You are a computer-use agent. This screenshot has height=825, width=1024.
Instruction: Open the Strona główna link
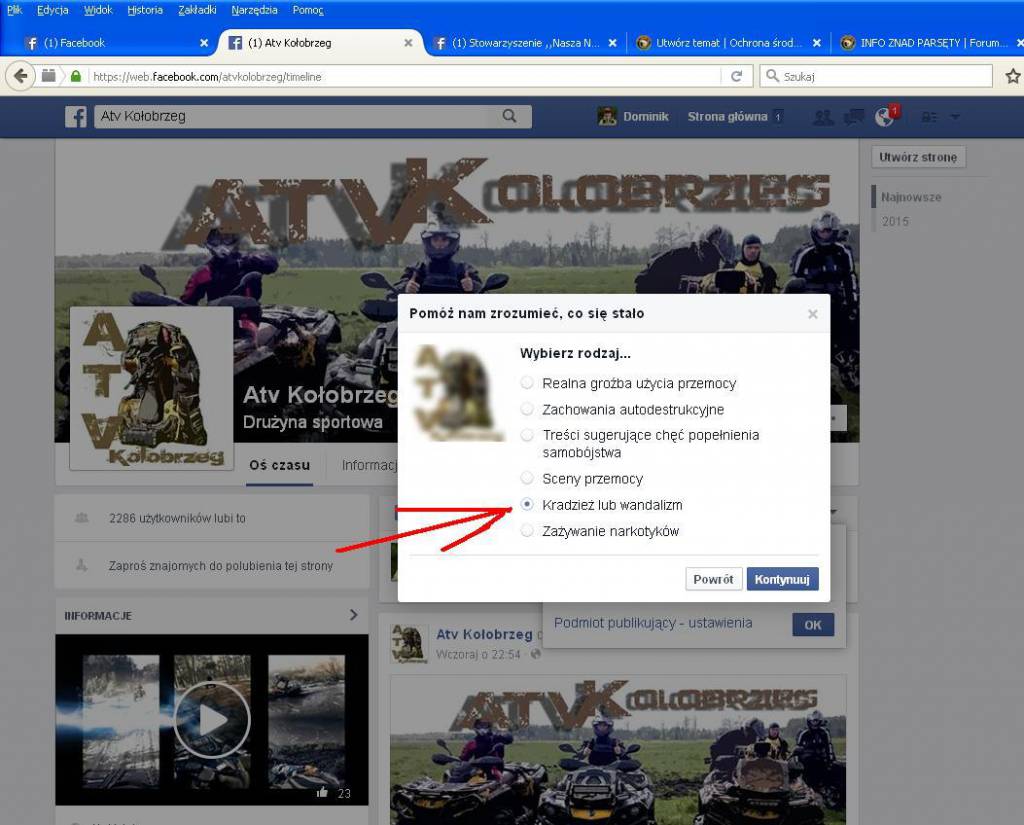[727, 117]
